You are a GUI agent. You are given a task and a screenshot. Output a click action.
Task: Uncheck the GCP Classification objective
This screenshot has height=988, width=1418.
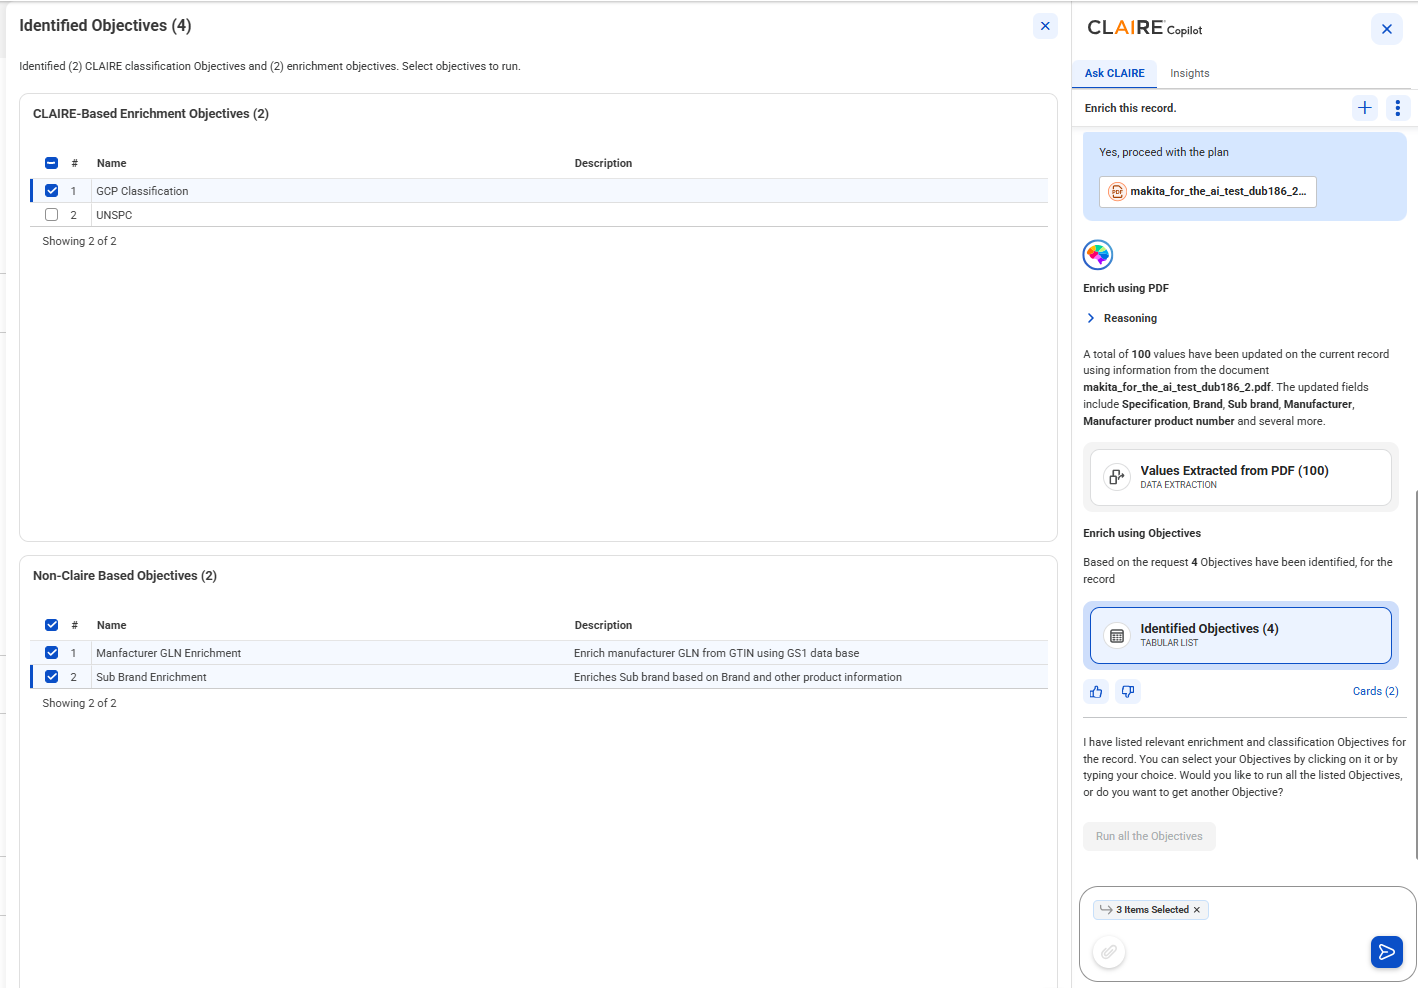coord(51,191)
